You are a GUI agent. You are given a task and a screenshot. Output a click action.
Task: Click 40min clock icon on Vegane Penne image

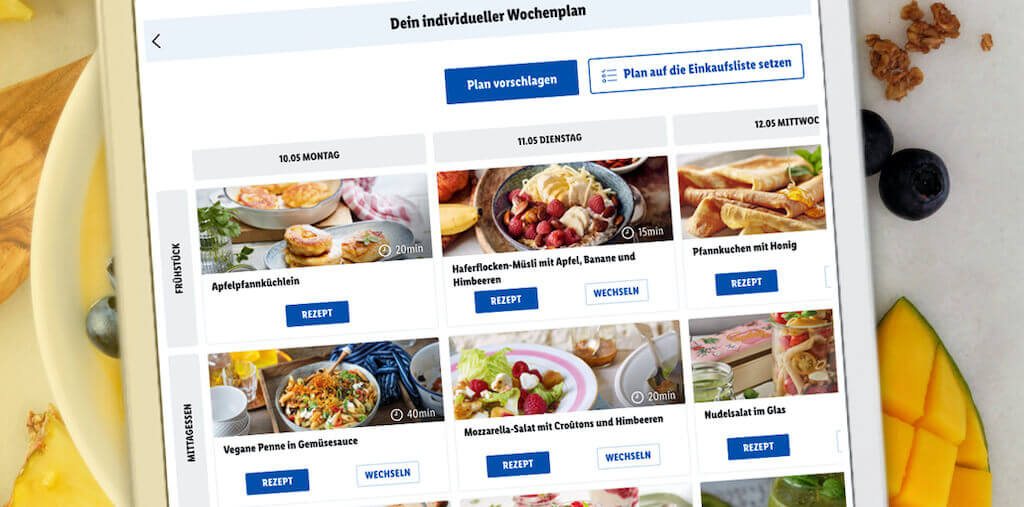pos(396,415)
